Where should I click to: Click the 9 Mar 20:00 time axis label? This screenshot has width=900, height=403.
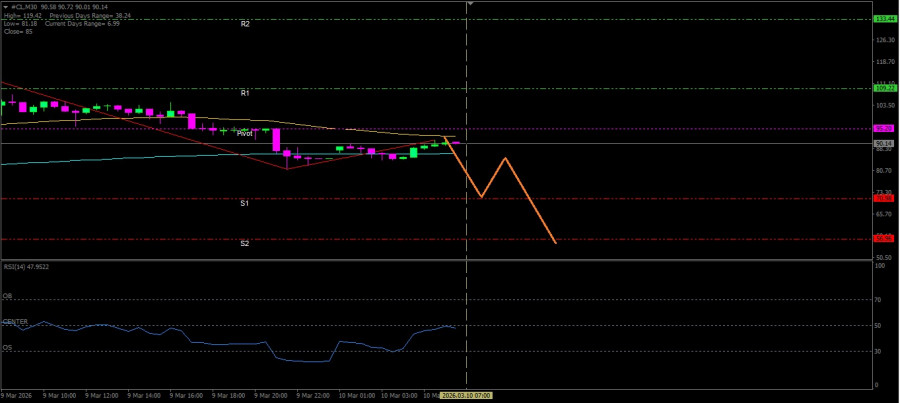[271, 396]
